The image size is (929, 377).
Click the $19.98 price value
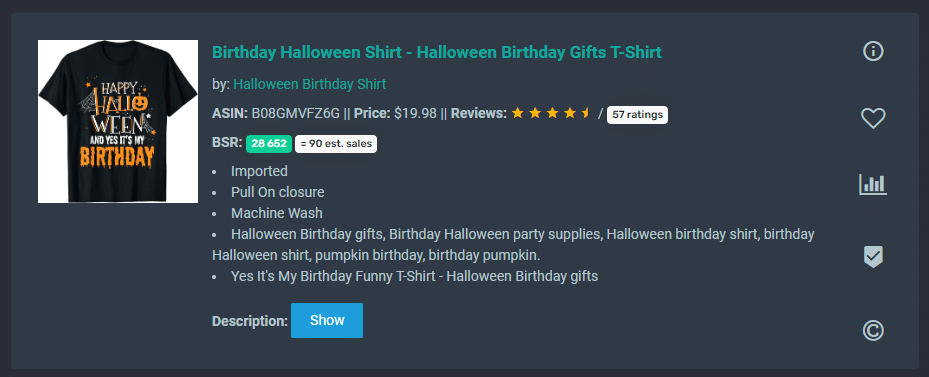coord(415,113)
